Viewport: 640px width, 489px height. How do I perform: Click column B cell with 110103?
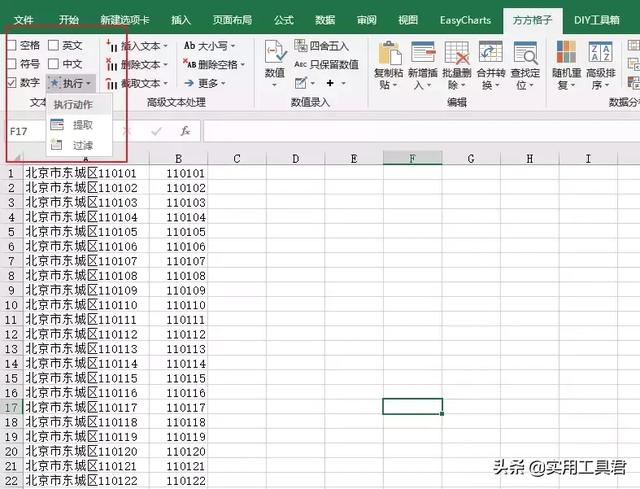tap(179, 202)
